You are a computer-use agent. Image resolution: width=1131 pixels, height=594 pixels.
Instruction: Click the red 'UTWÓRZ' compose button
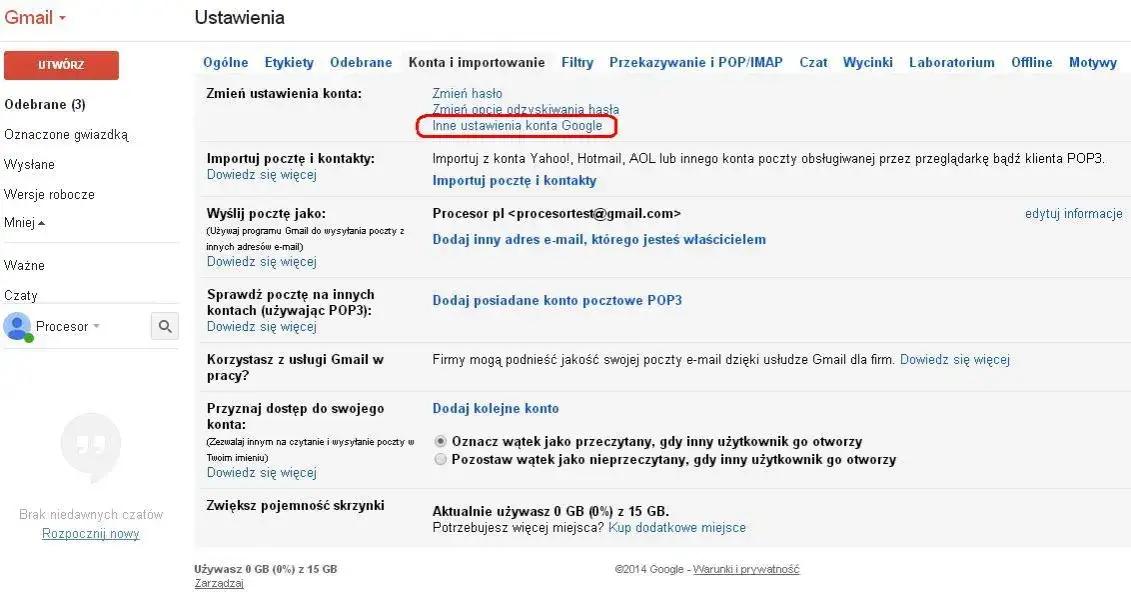pos(61,65)
